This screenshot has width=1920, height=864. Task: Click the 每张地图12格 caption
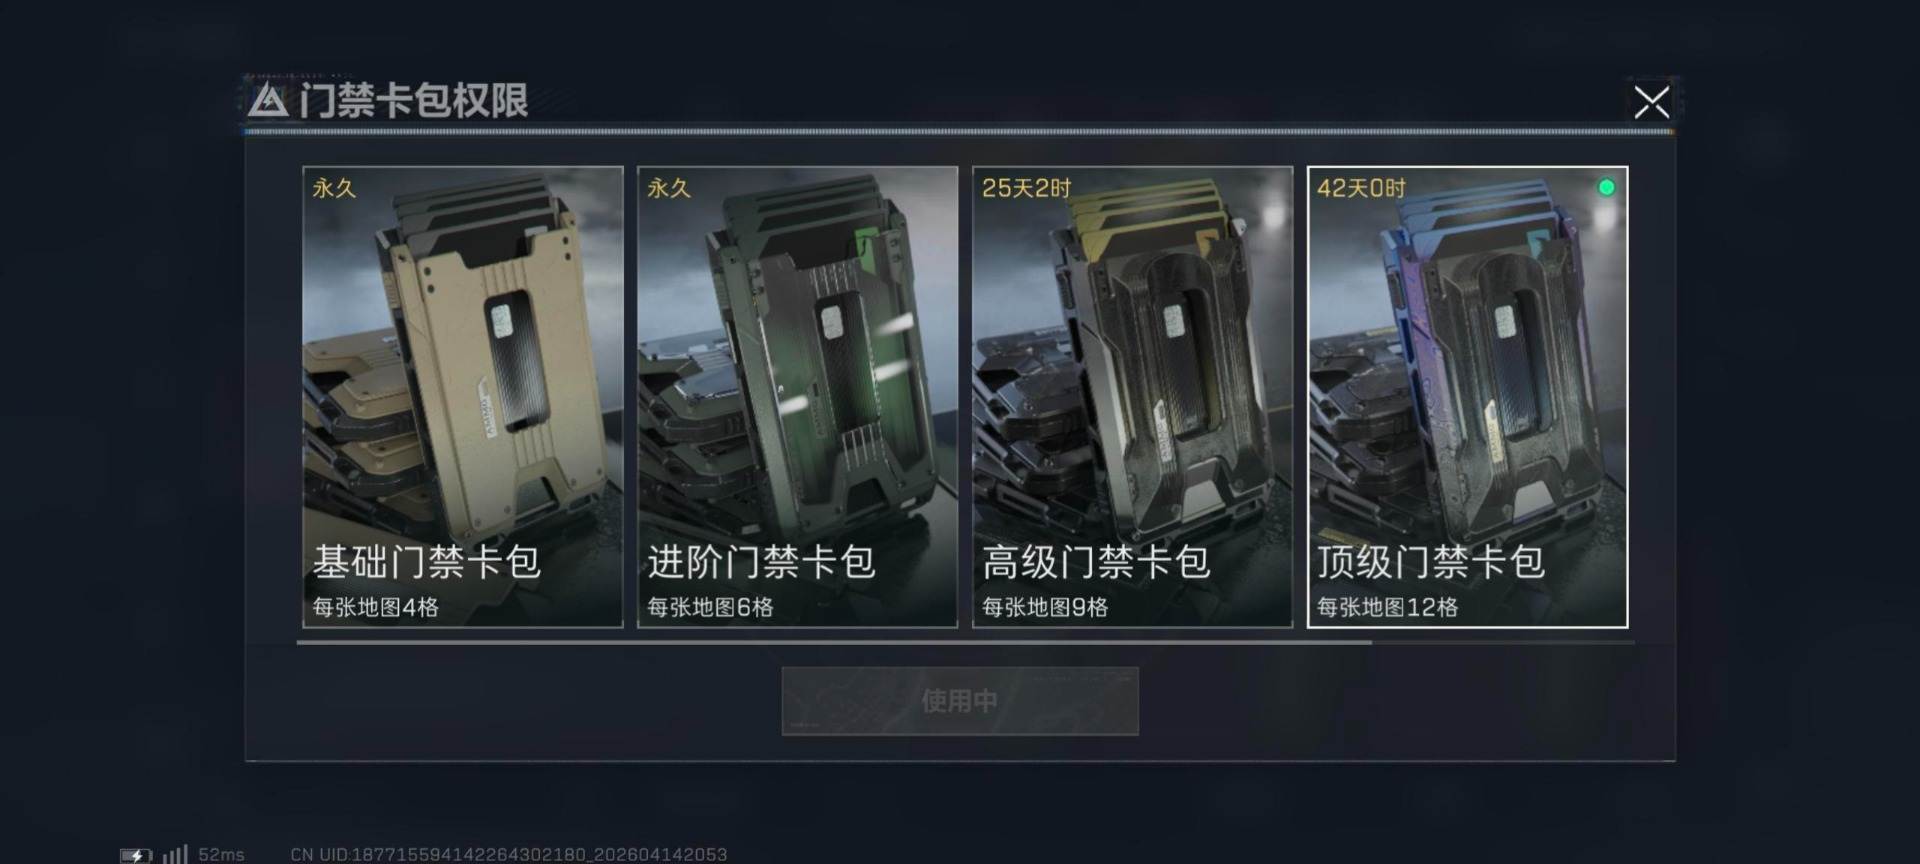pos(1387,607)
